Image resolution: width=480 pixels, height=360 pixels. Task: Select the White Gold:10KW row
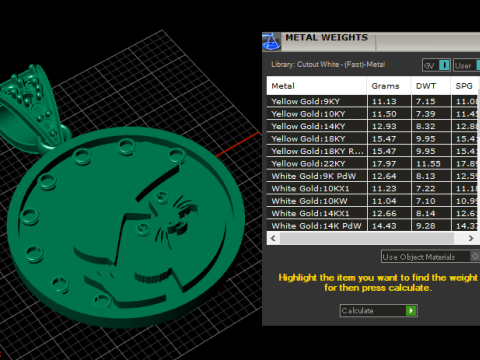[373, 201]
